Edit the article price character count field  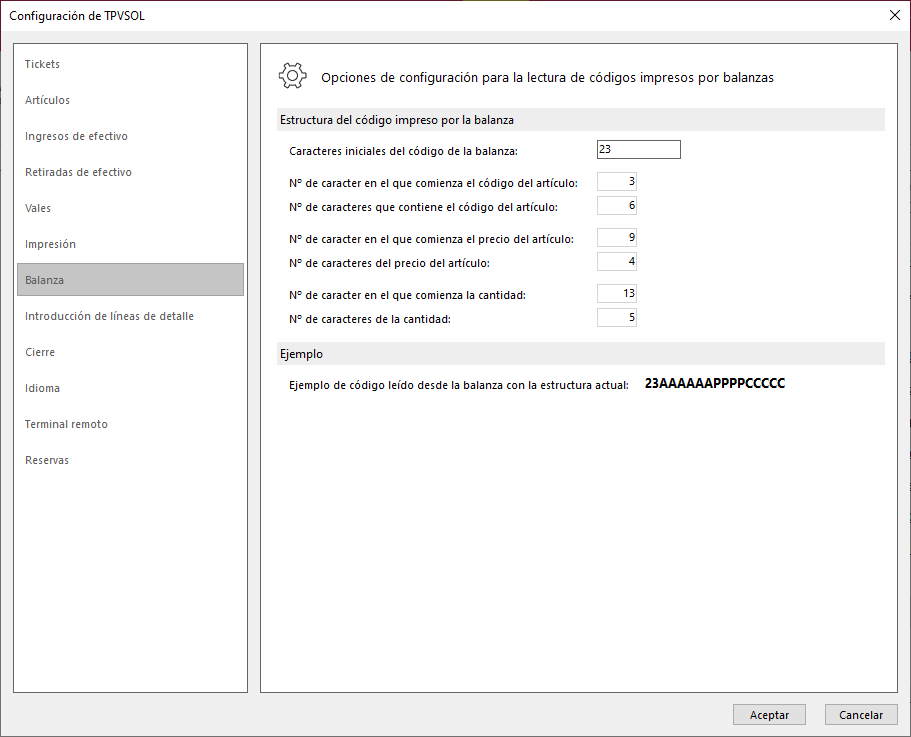click(617, 261)
